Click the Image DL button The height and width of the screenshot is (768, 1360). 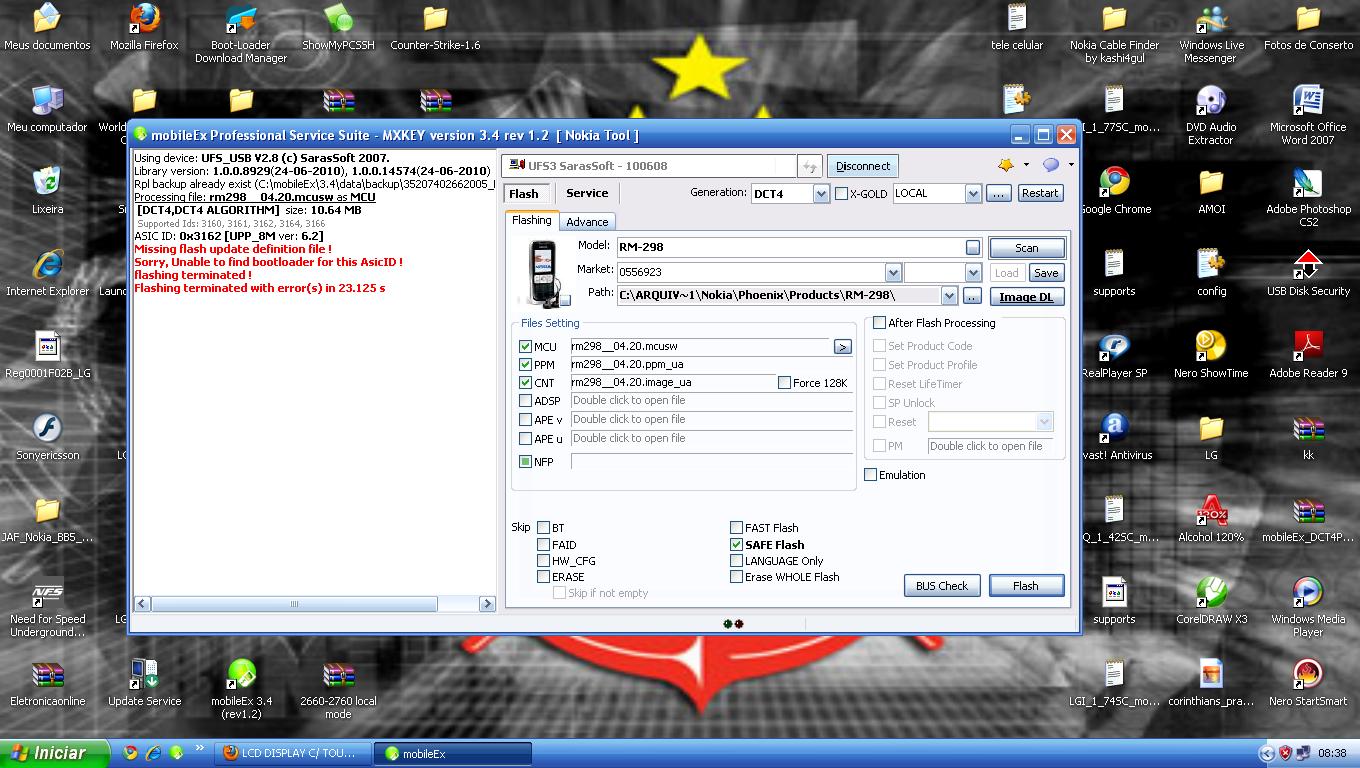point(1027,297)
